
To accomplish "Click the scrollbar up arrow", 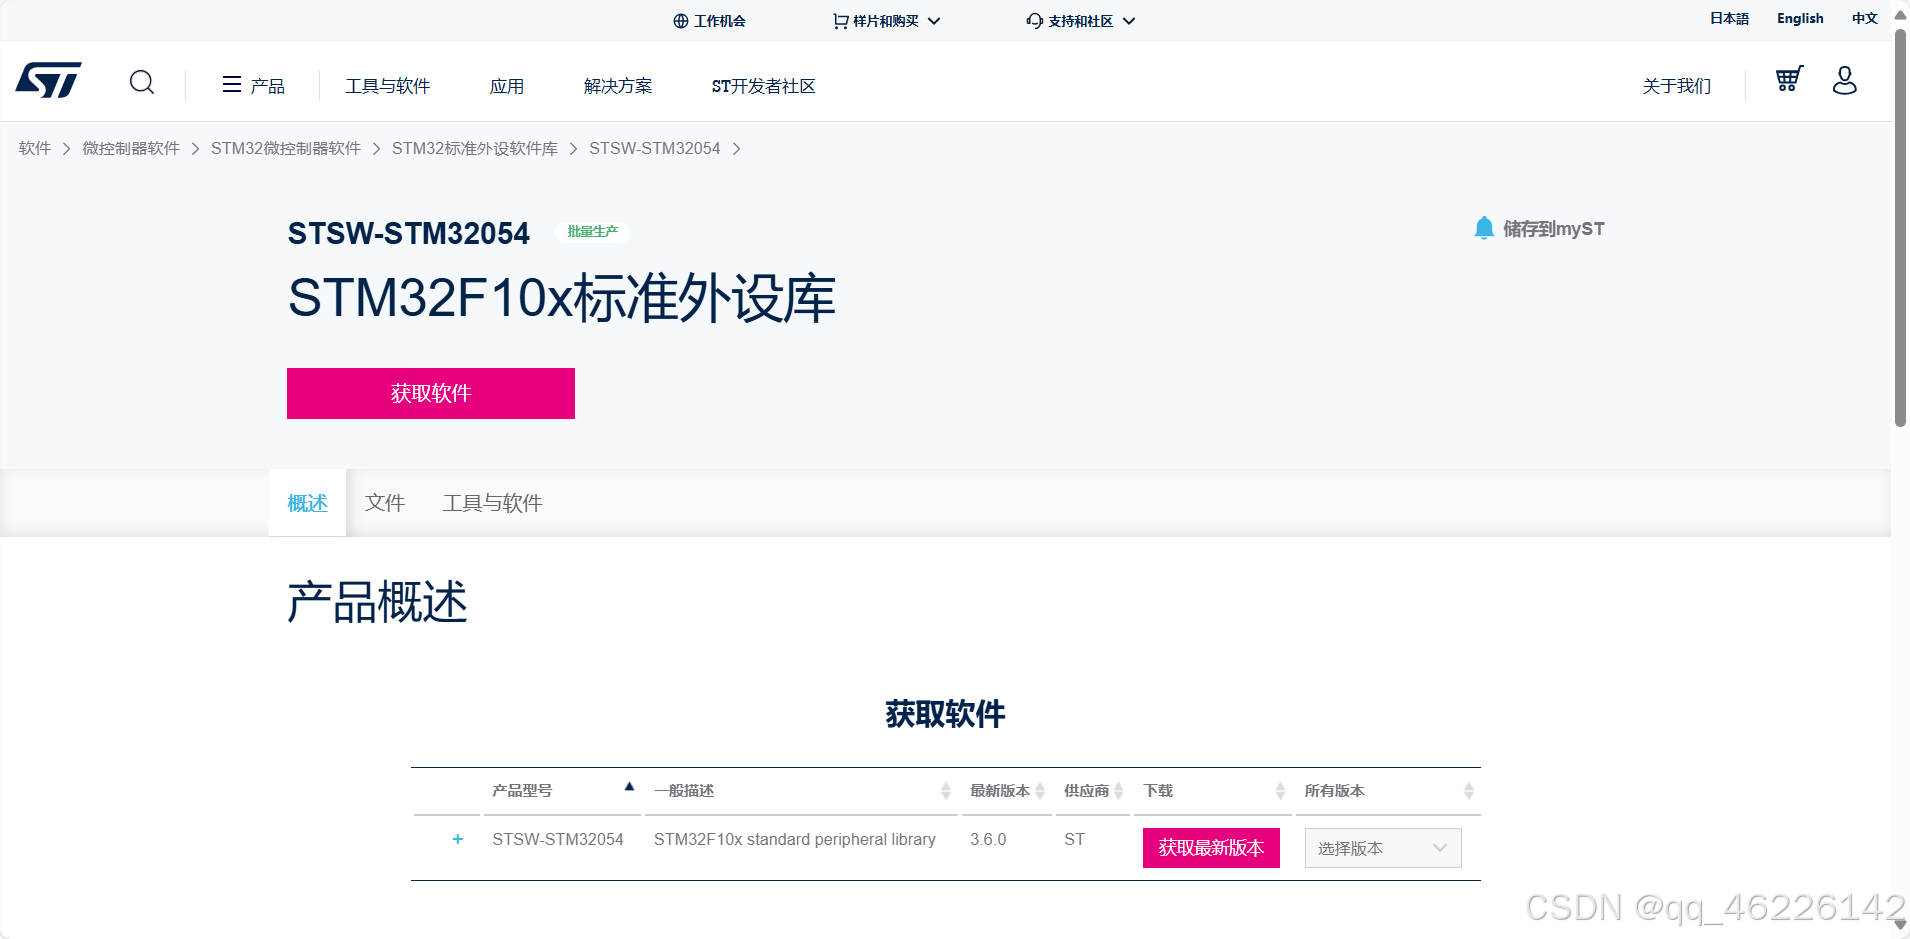I will pyautogui.click(x=1900, y=15).
